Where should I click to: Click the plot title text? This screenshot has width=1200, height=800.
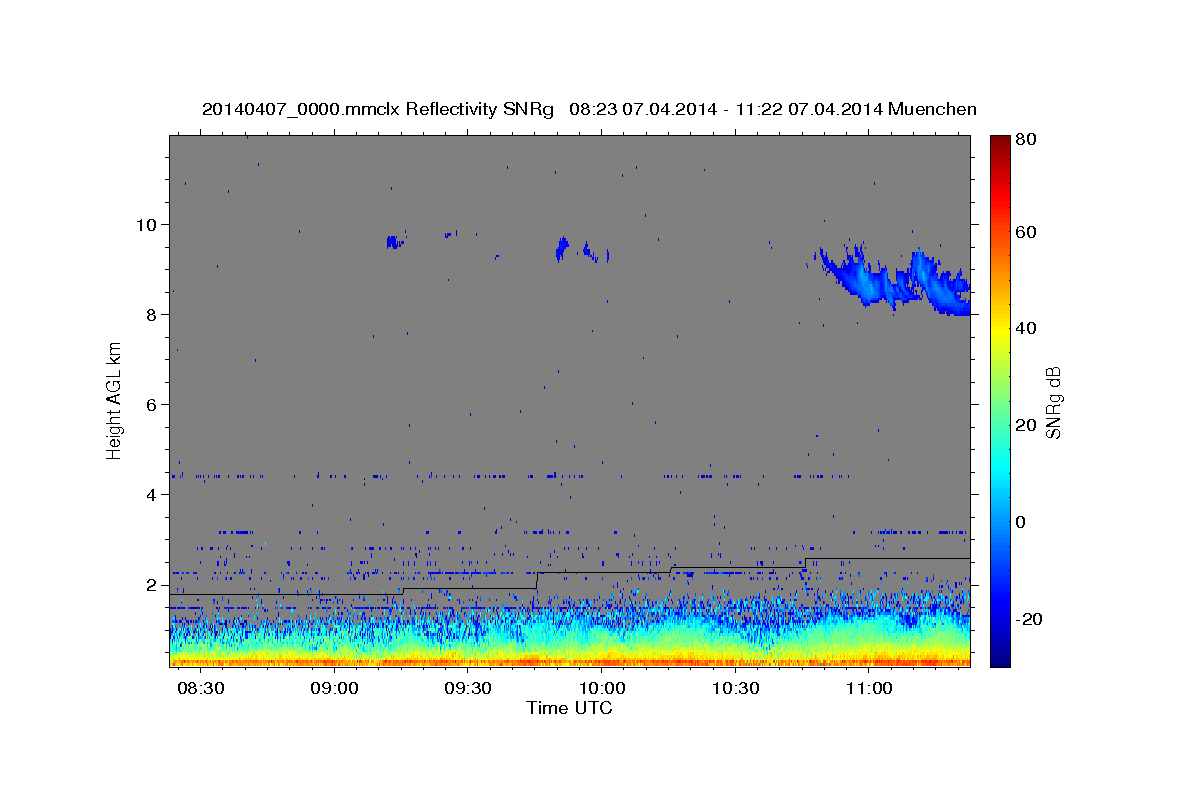point(589,109)
